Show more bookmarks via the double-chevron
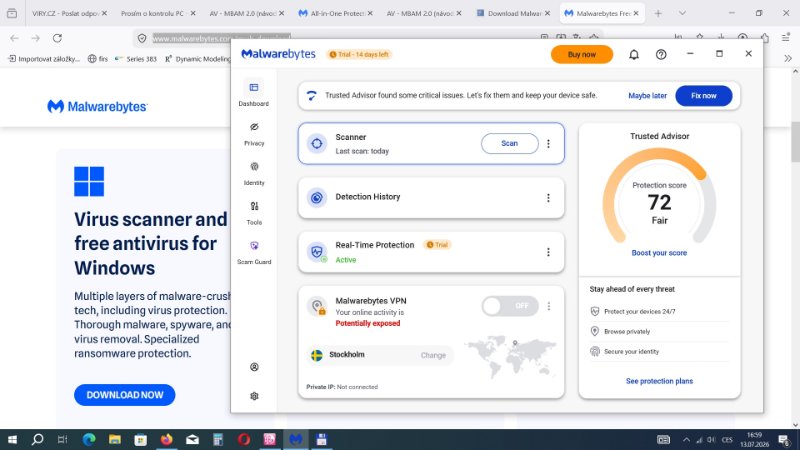The width and height of the screenshot is (800, 450). (788, 59)
